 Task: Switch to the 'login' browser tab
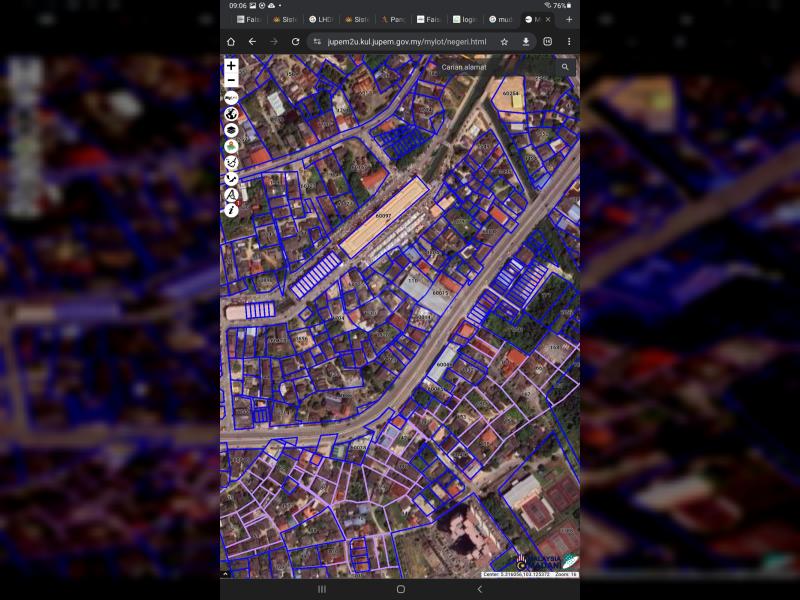point(464,19)
